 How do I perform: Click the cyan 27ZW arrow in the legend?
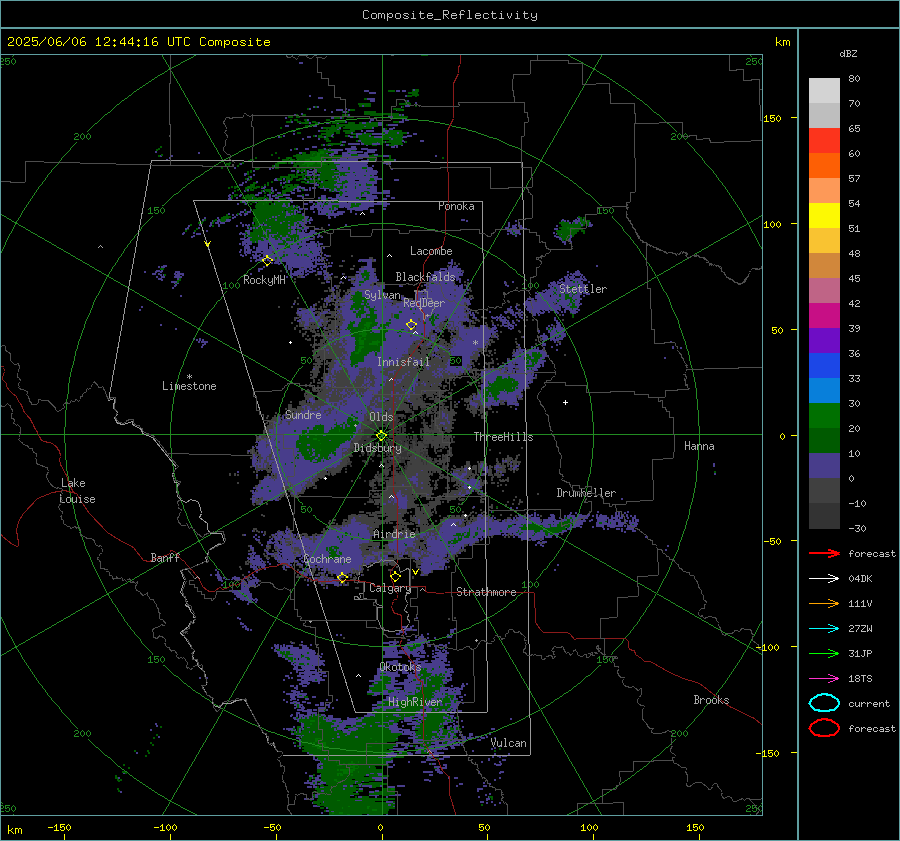tap(824, 629)
